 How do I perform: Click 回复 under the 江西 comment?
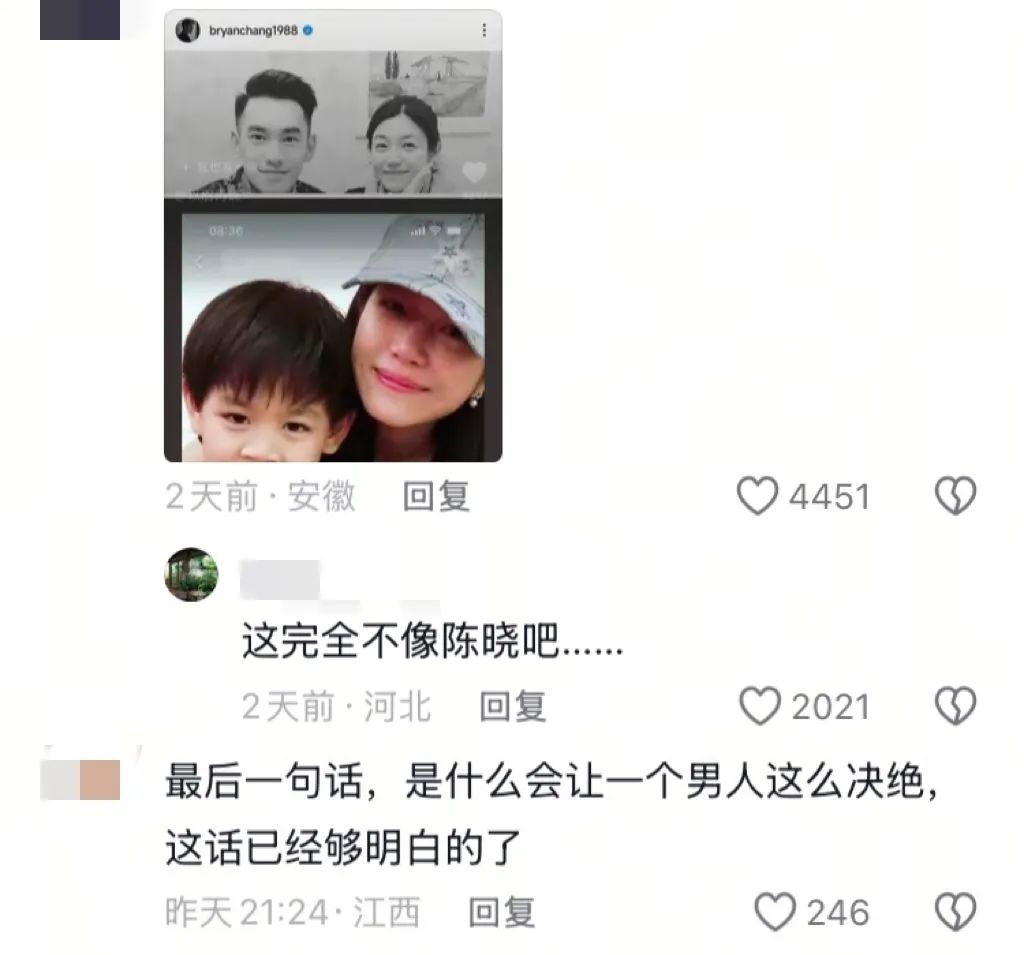point(502,913)
